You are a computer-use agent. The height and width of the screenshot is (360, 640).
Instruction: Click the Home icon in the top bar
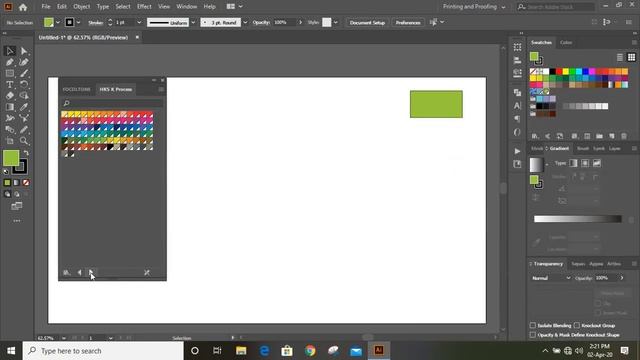[x=23, y=7]
